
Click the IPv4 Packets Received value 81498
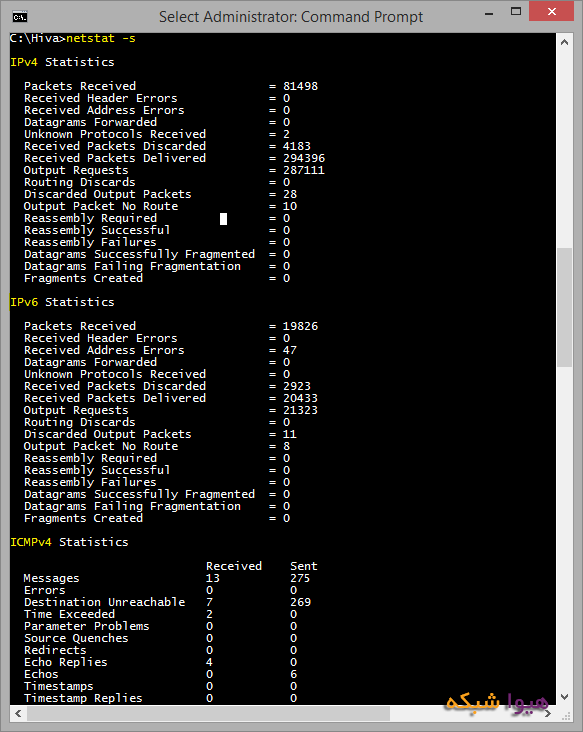(300, 86)
